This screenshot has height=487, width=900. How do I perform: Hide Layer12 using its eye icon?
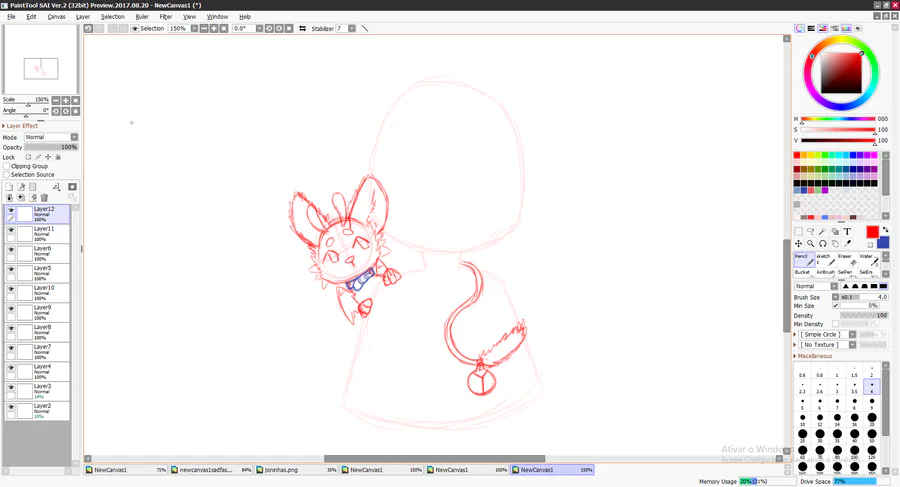11,210
